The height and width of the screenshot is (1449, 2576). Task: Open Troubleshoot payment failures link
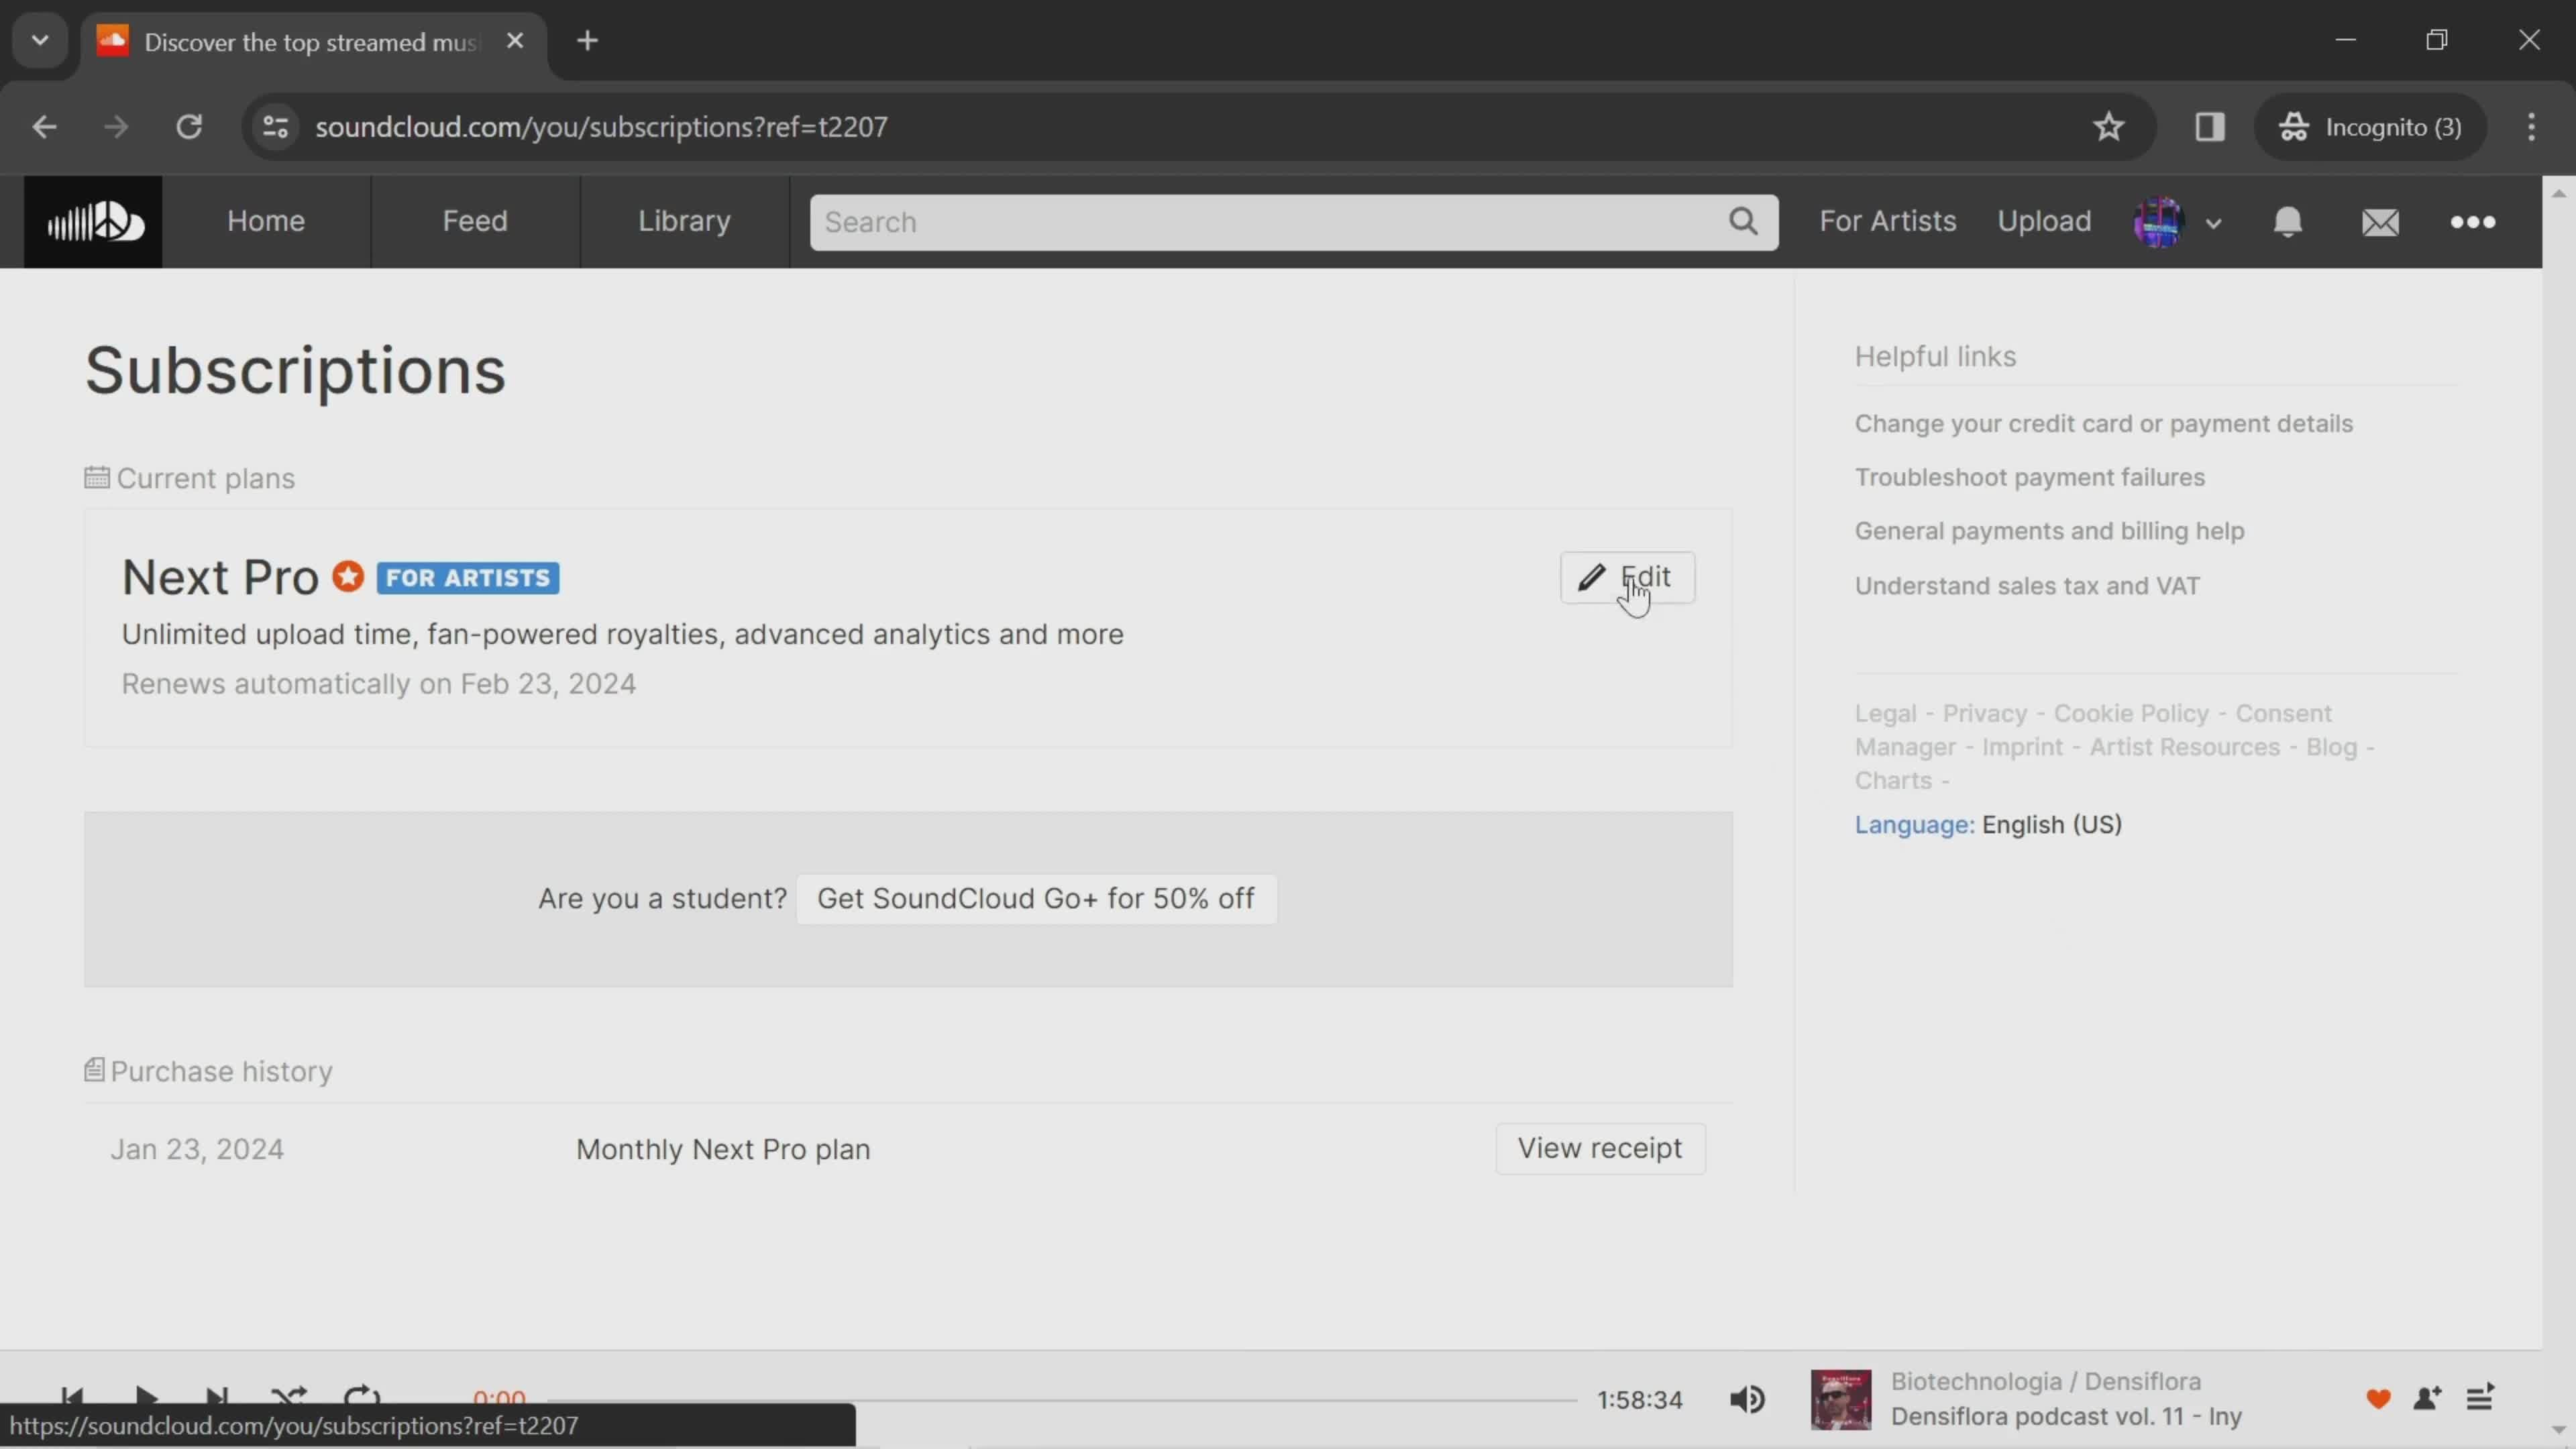click(2029, 477)
